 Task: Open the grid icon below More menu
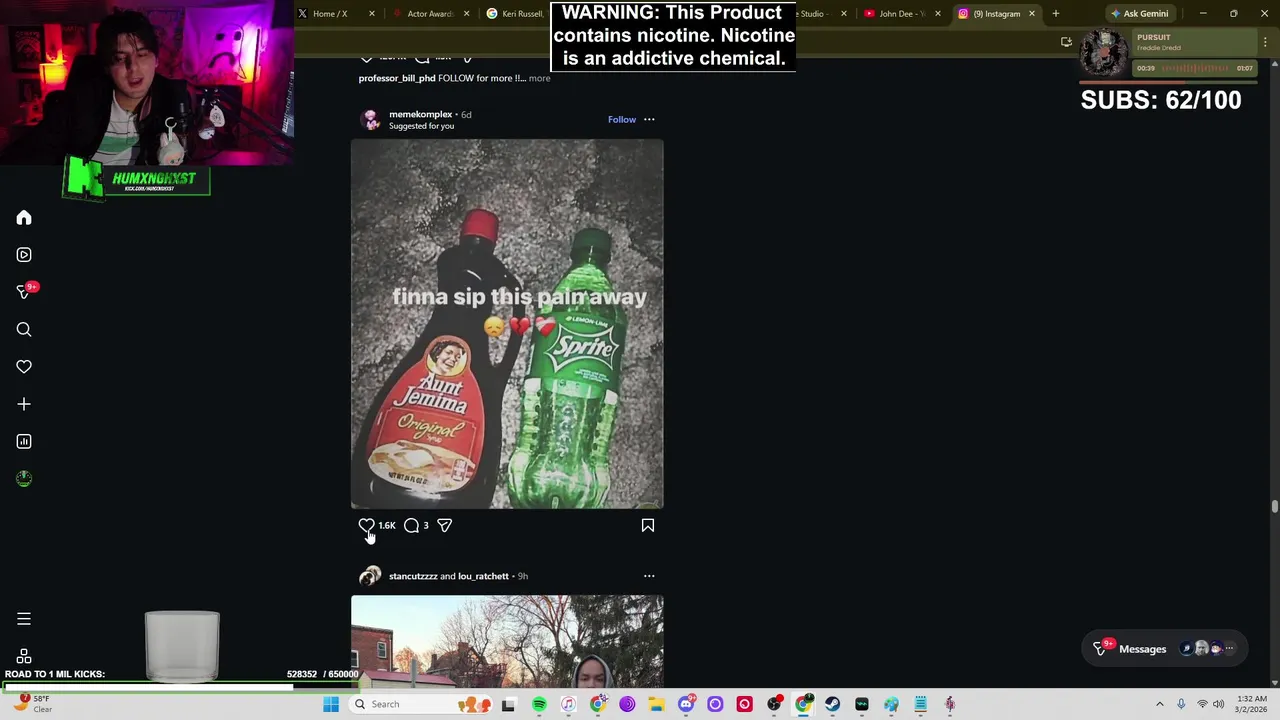click(x=24, y=656)
